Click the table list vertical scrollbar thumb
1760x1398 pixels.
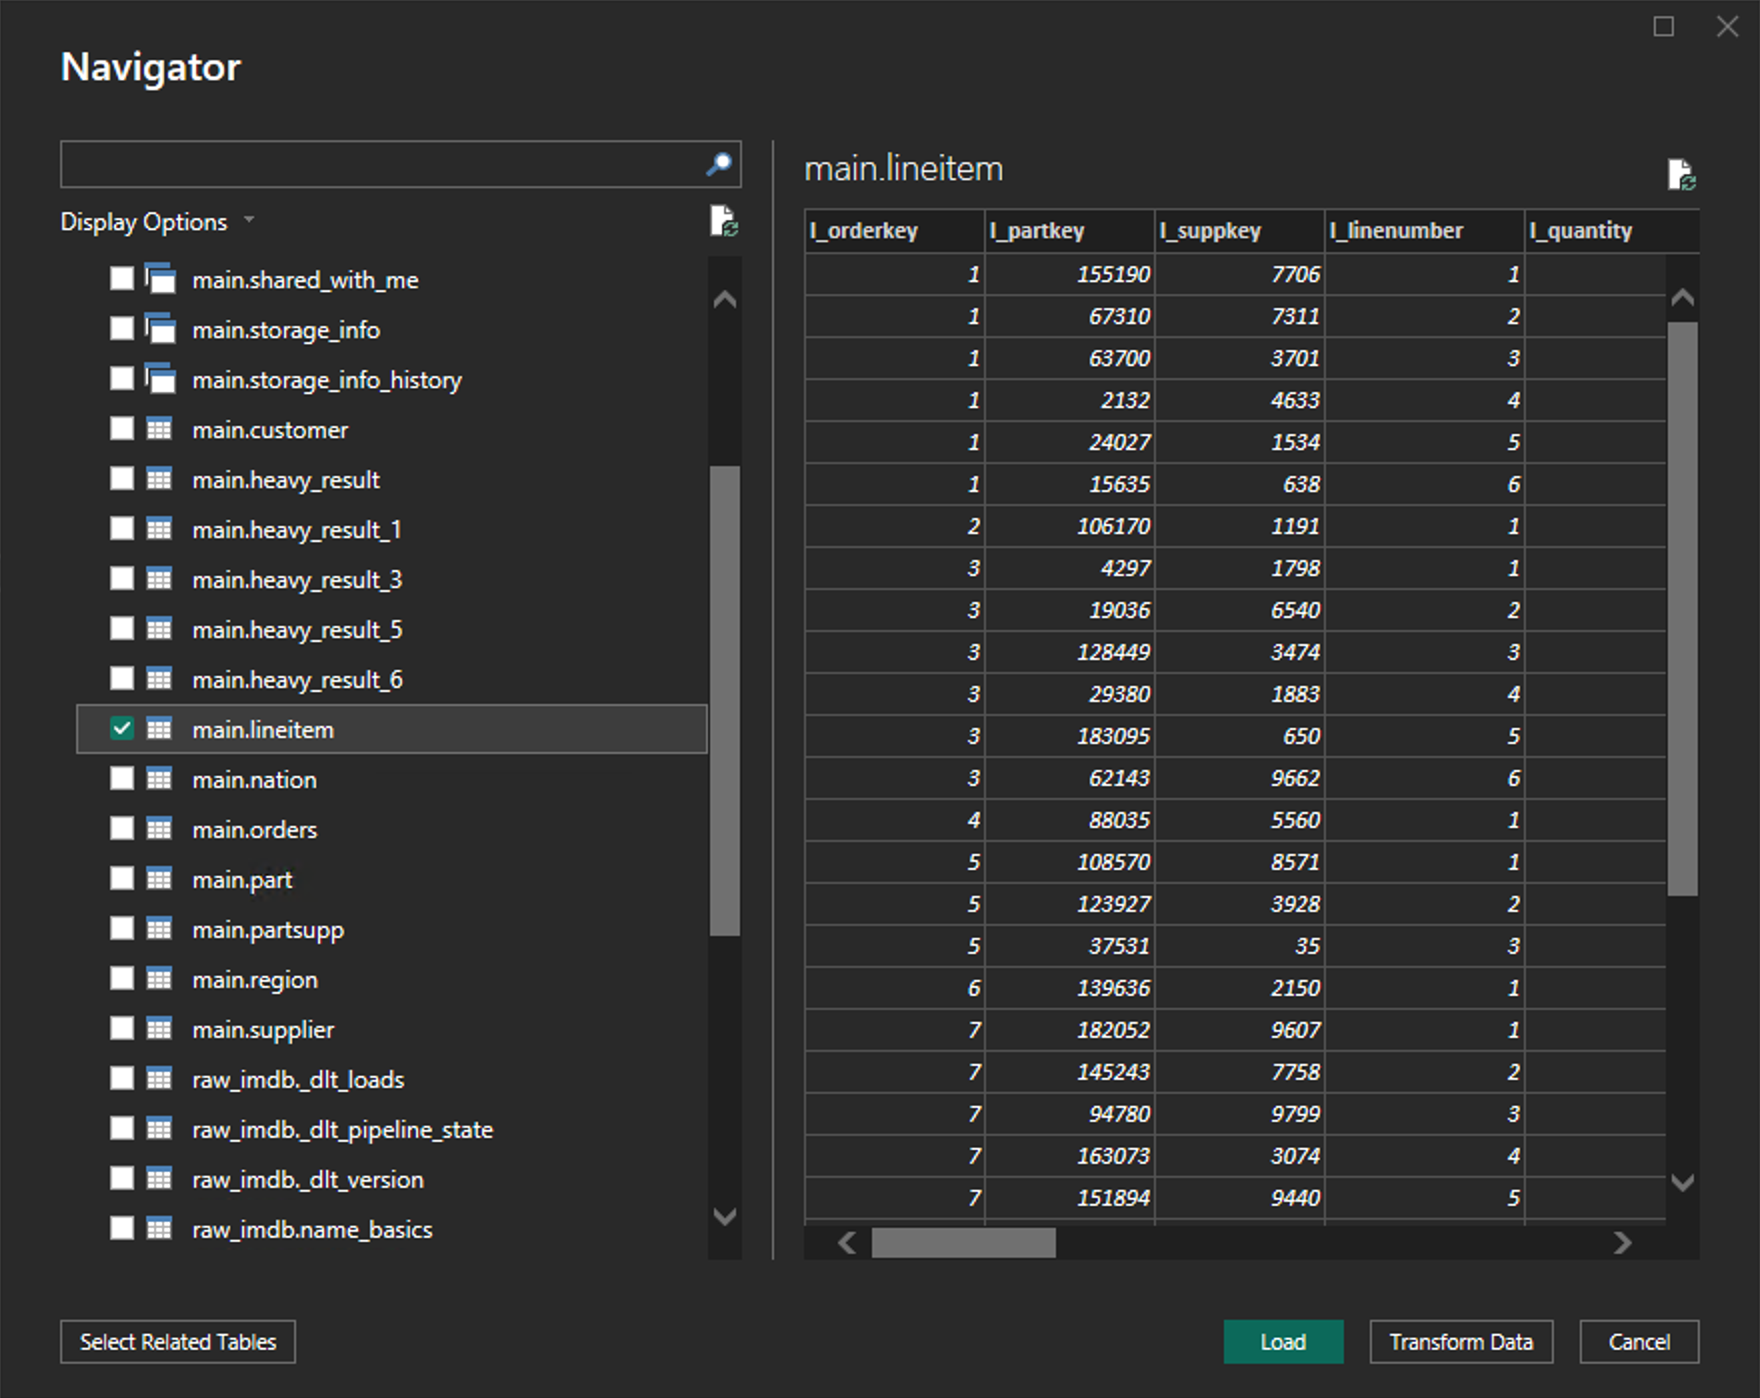pos(725,700)
